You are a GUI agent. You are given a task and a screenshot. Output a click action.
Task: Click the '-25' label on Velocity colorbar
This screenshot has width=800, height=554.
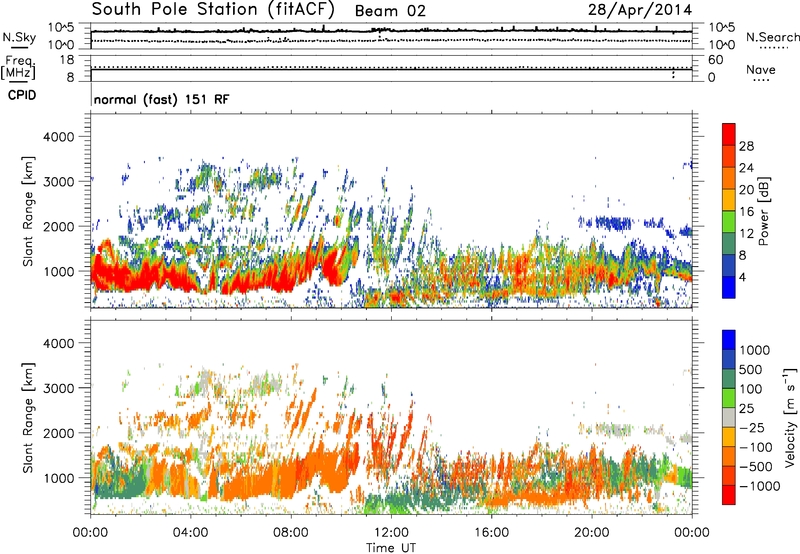(752, 428)
